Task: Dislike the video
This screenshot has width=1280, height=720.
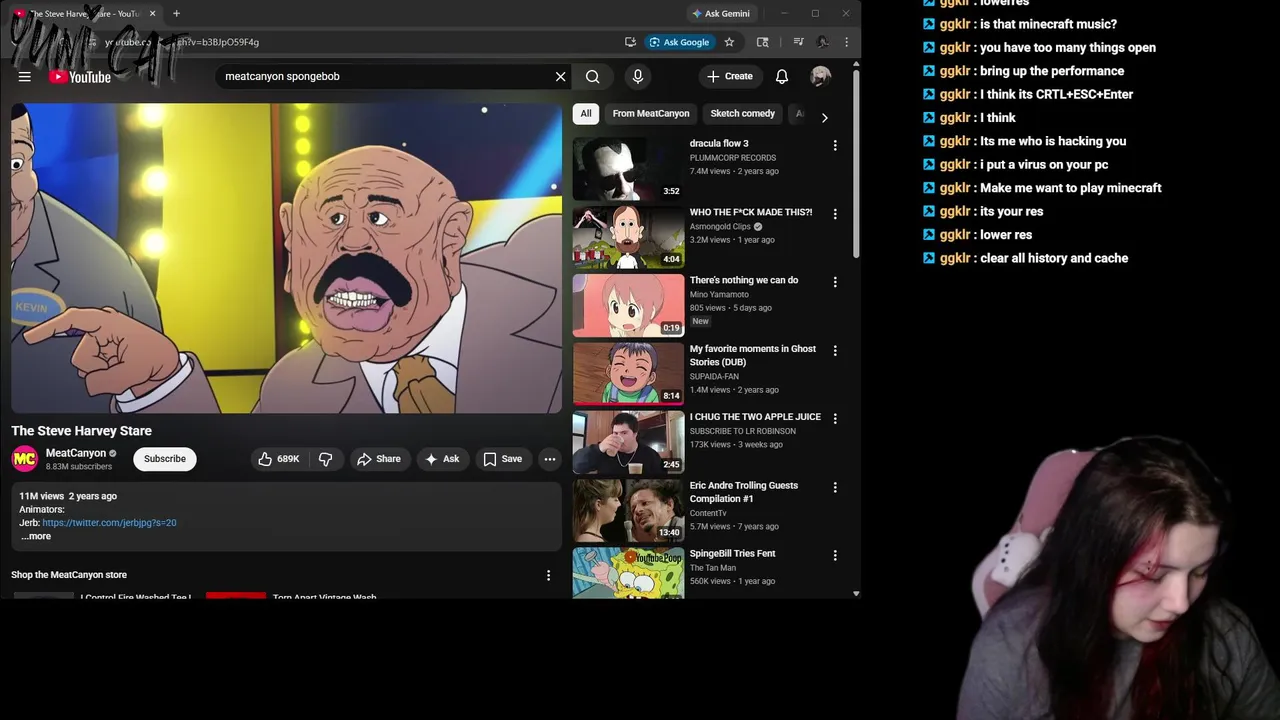Action: pos(326,459)
